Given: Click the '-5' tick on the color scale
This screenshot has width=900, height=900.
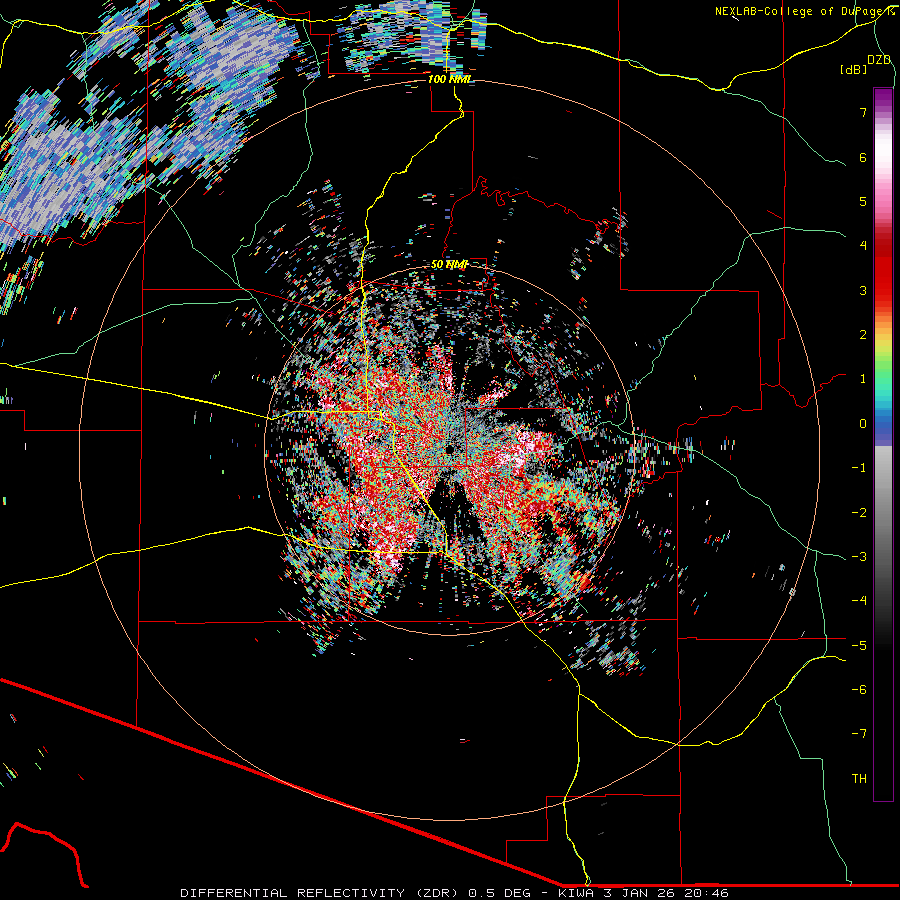Looking at the screenshot, I should coord(859,646).
